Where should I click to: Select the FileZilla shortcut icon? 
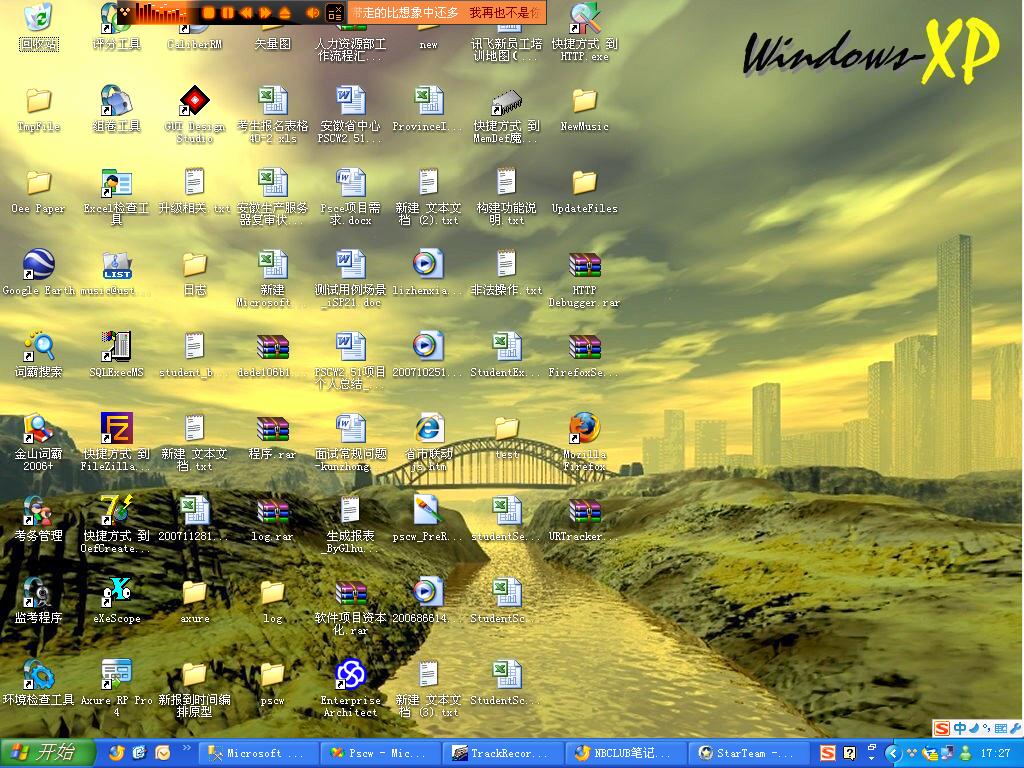(117, 430)
